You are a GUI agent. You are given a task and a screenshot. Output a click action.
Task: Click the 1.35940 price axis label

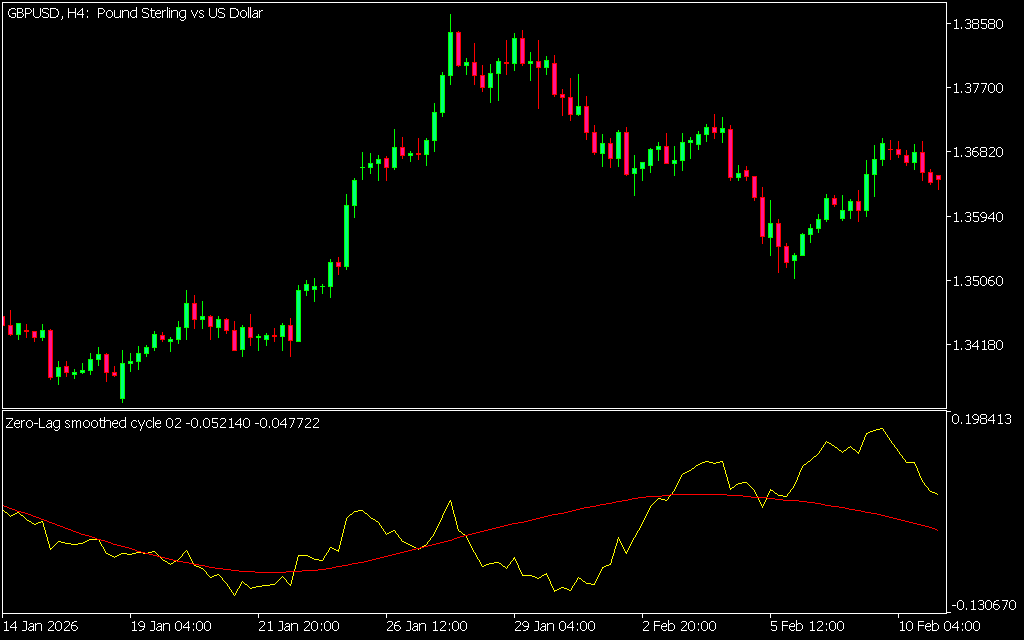(x=980, y=216)
